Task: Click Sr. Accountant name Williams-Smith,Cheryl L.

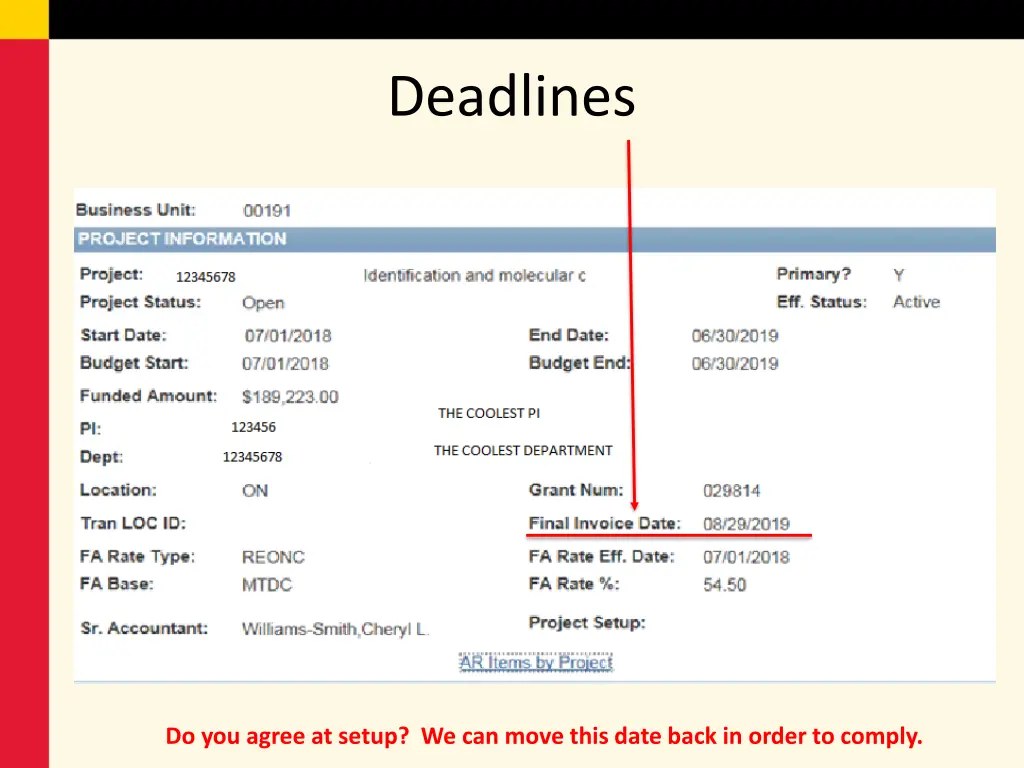Action: 335,630
